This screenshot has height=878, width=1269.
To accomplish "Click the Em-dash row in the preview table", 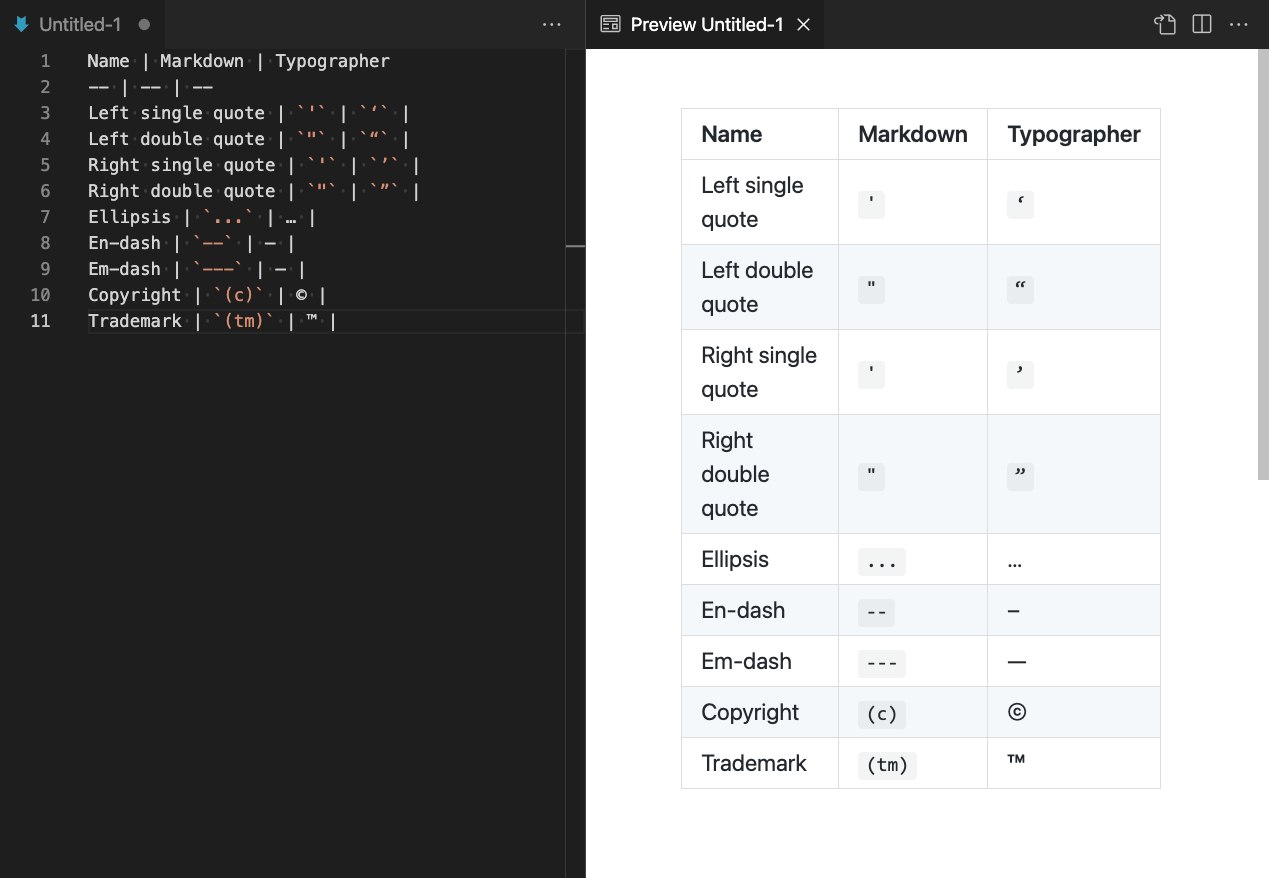I will click(x=746, y=661).
